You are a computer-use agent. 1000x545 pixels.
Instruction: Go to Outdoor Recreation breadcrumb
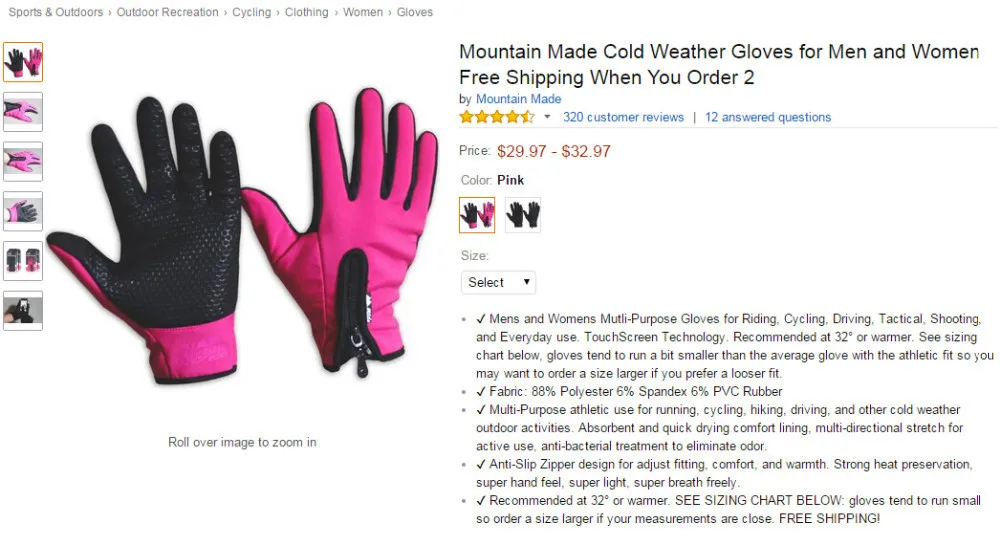[167, 12]
